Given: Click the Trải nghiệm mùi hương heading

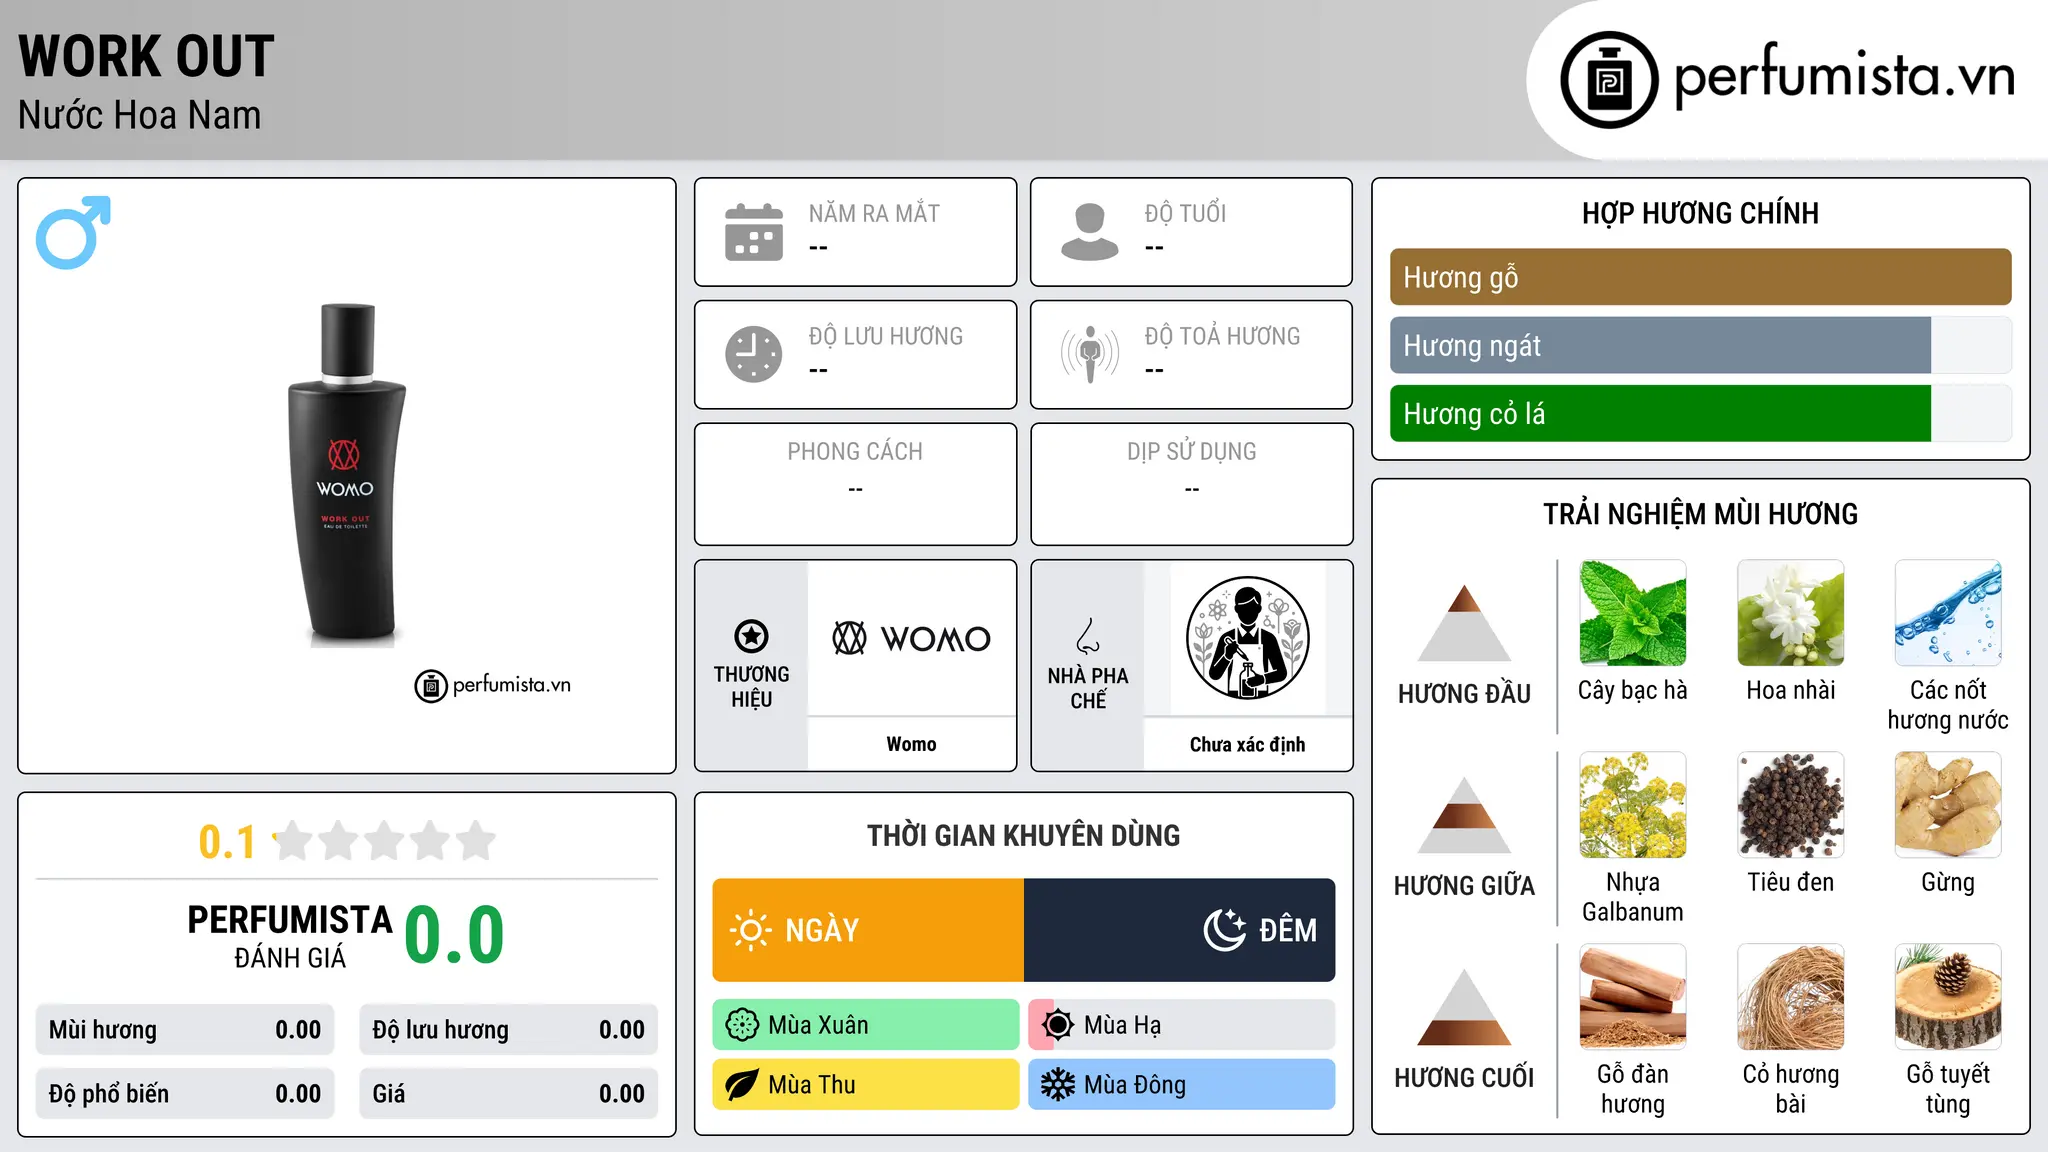Looking at the screenshot, I should point(1700,514).
